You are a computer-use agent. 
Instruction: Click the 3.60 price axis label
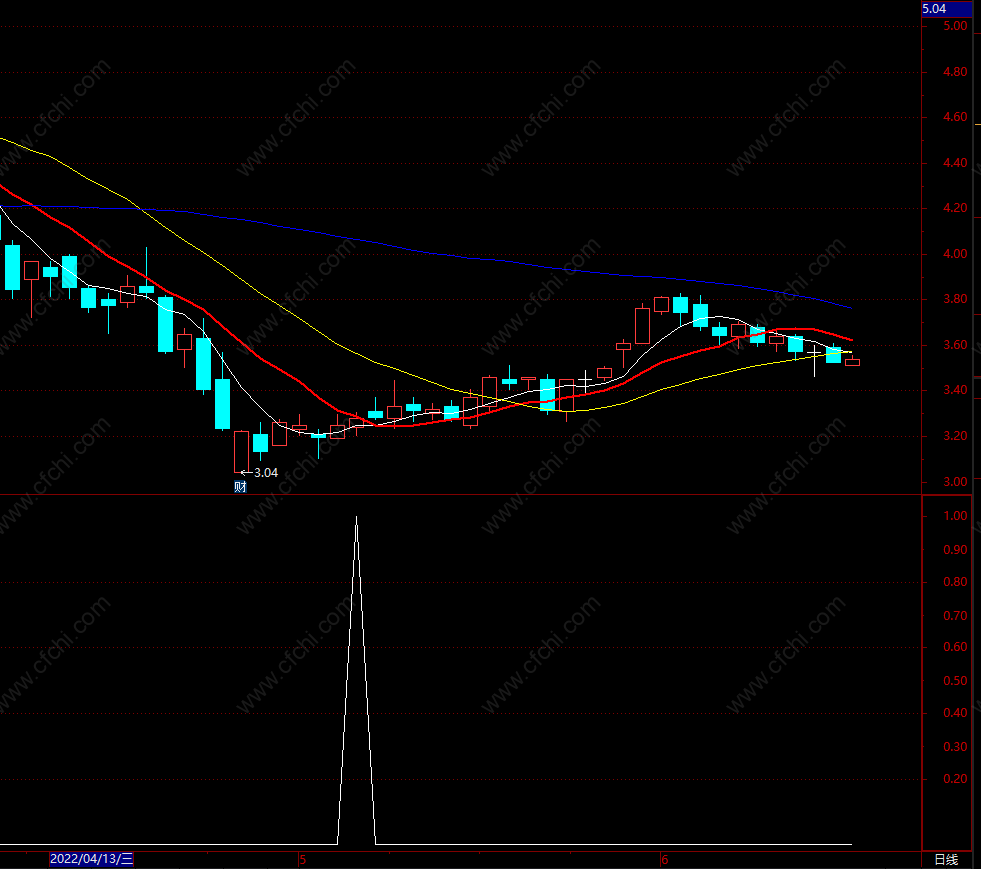955,345
